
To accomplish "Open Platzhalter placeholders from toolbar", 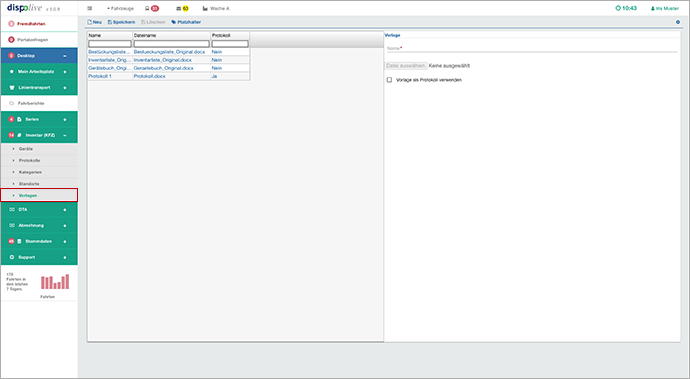I will click(186, 22).
